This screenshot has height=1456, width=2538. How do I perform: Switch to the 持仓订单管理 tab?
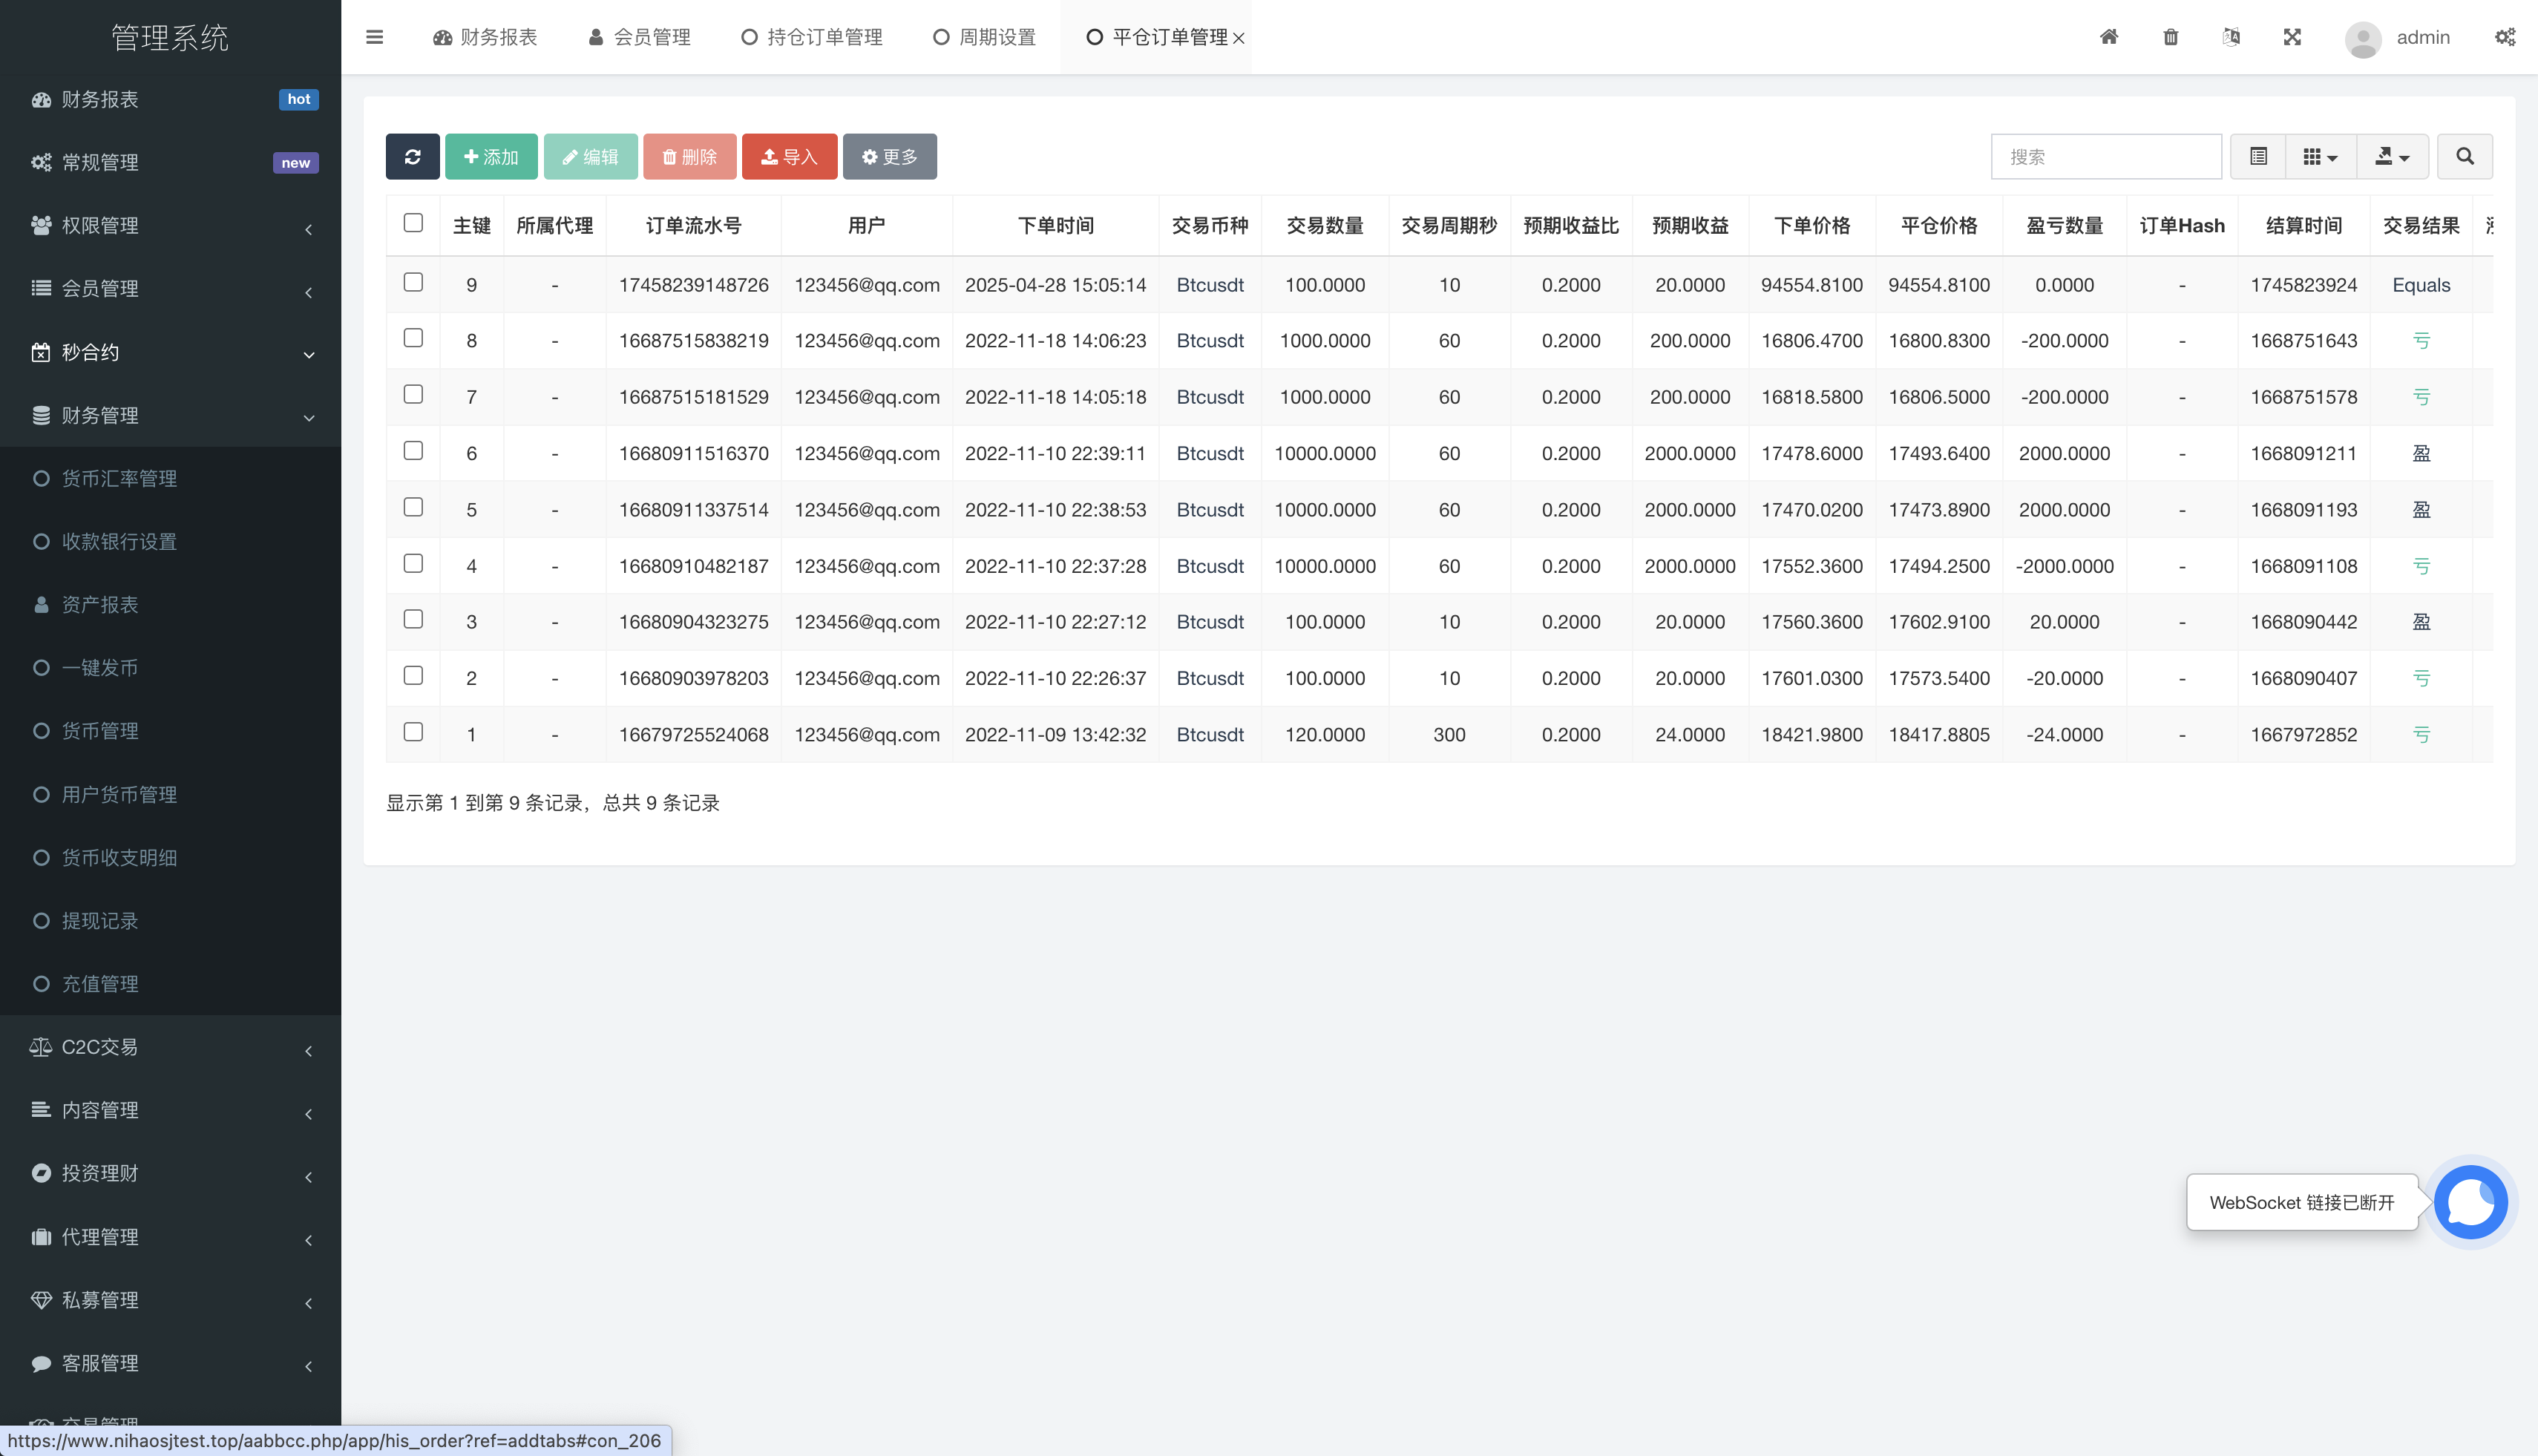(812, 37)
